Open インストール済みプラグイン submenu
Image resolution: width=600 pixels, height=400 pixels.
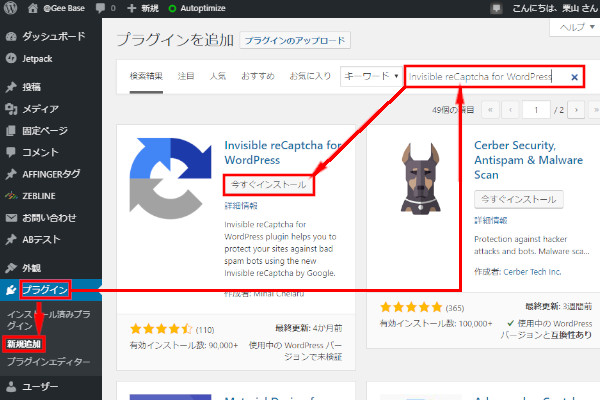[x=48, y=320]
